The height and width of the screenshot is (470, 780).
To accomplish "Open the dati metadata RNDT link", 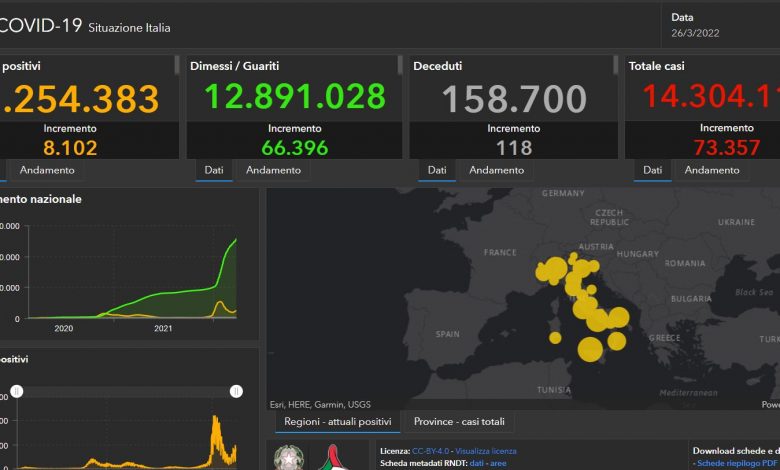I will point(479,463).
